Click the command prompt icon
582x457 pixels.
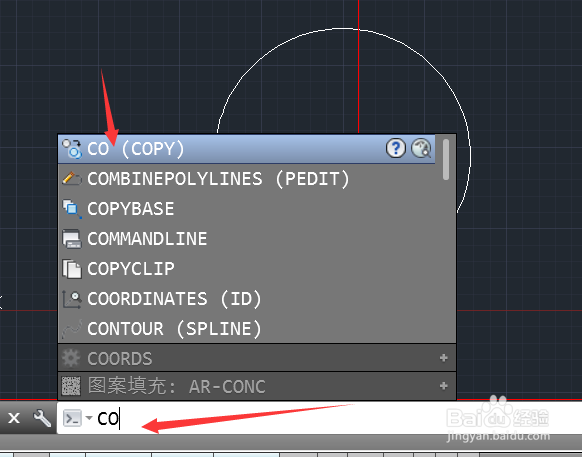pos(72,418)
